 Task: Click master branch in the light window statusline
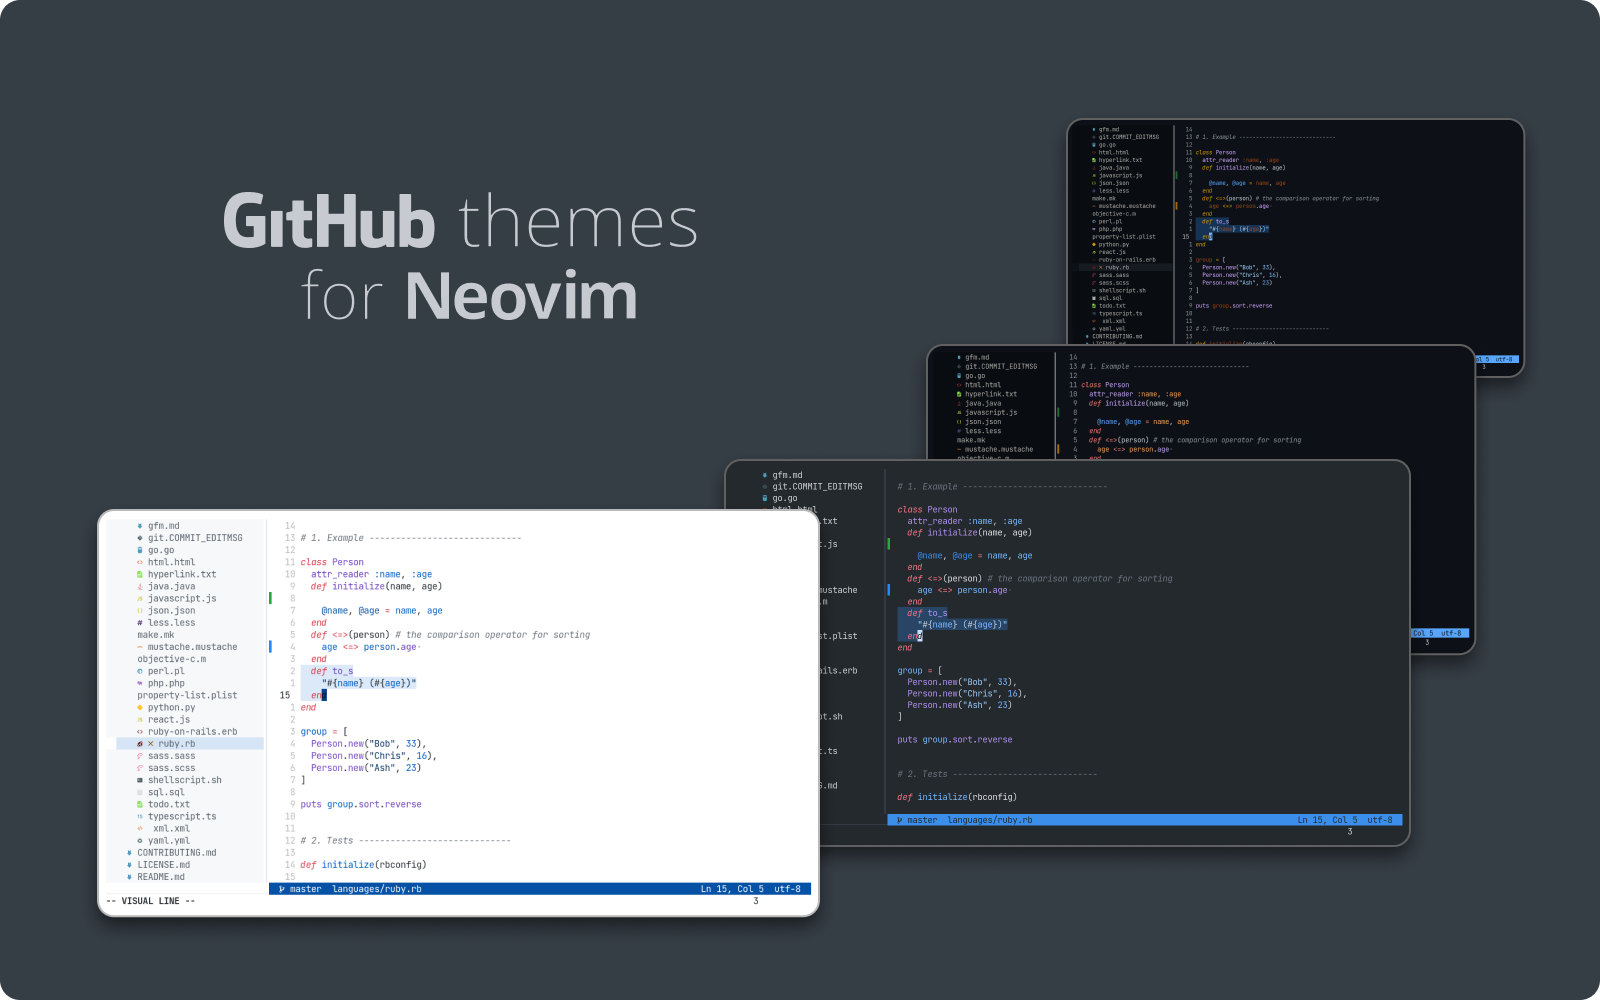tap(306, 889)
